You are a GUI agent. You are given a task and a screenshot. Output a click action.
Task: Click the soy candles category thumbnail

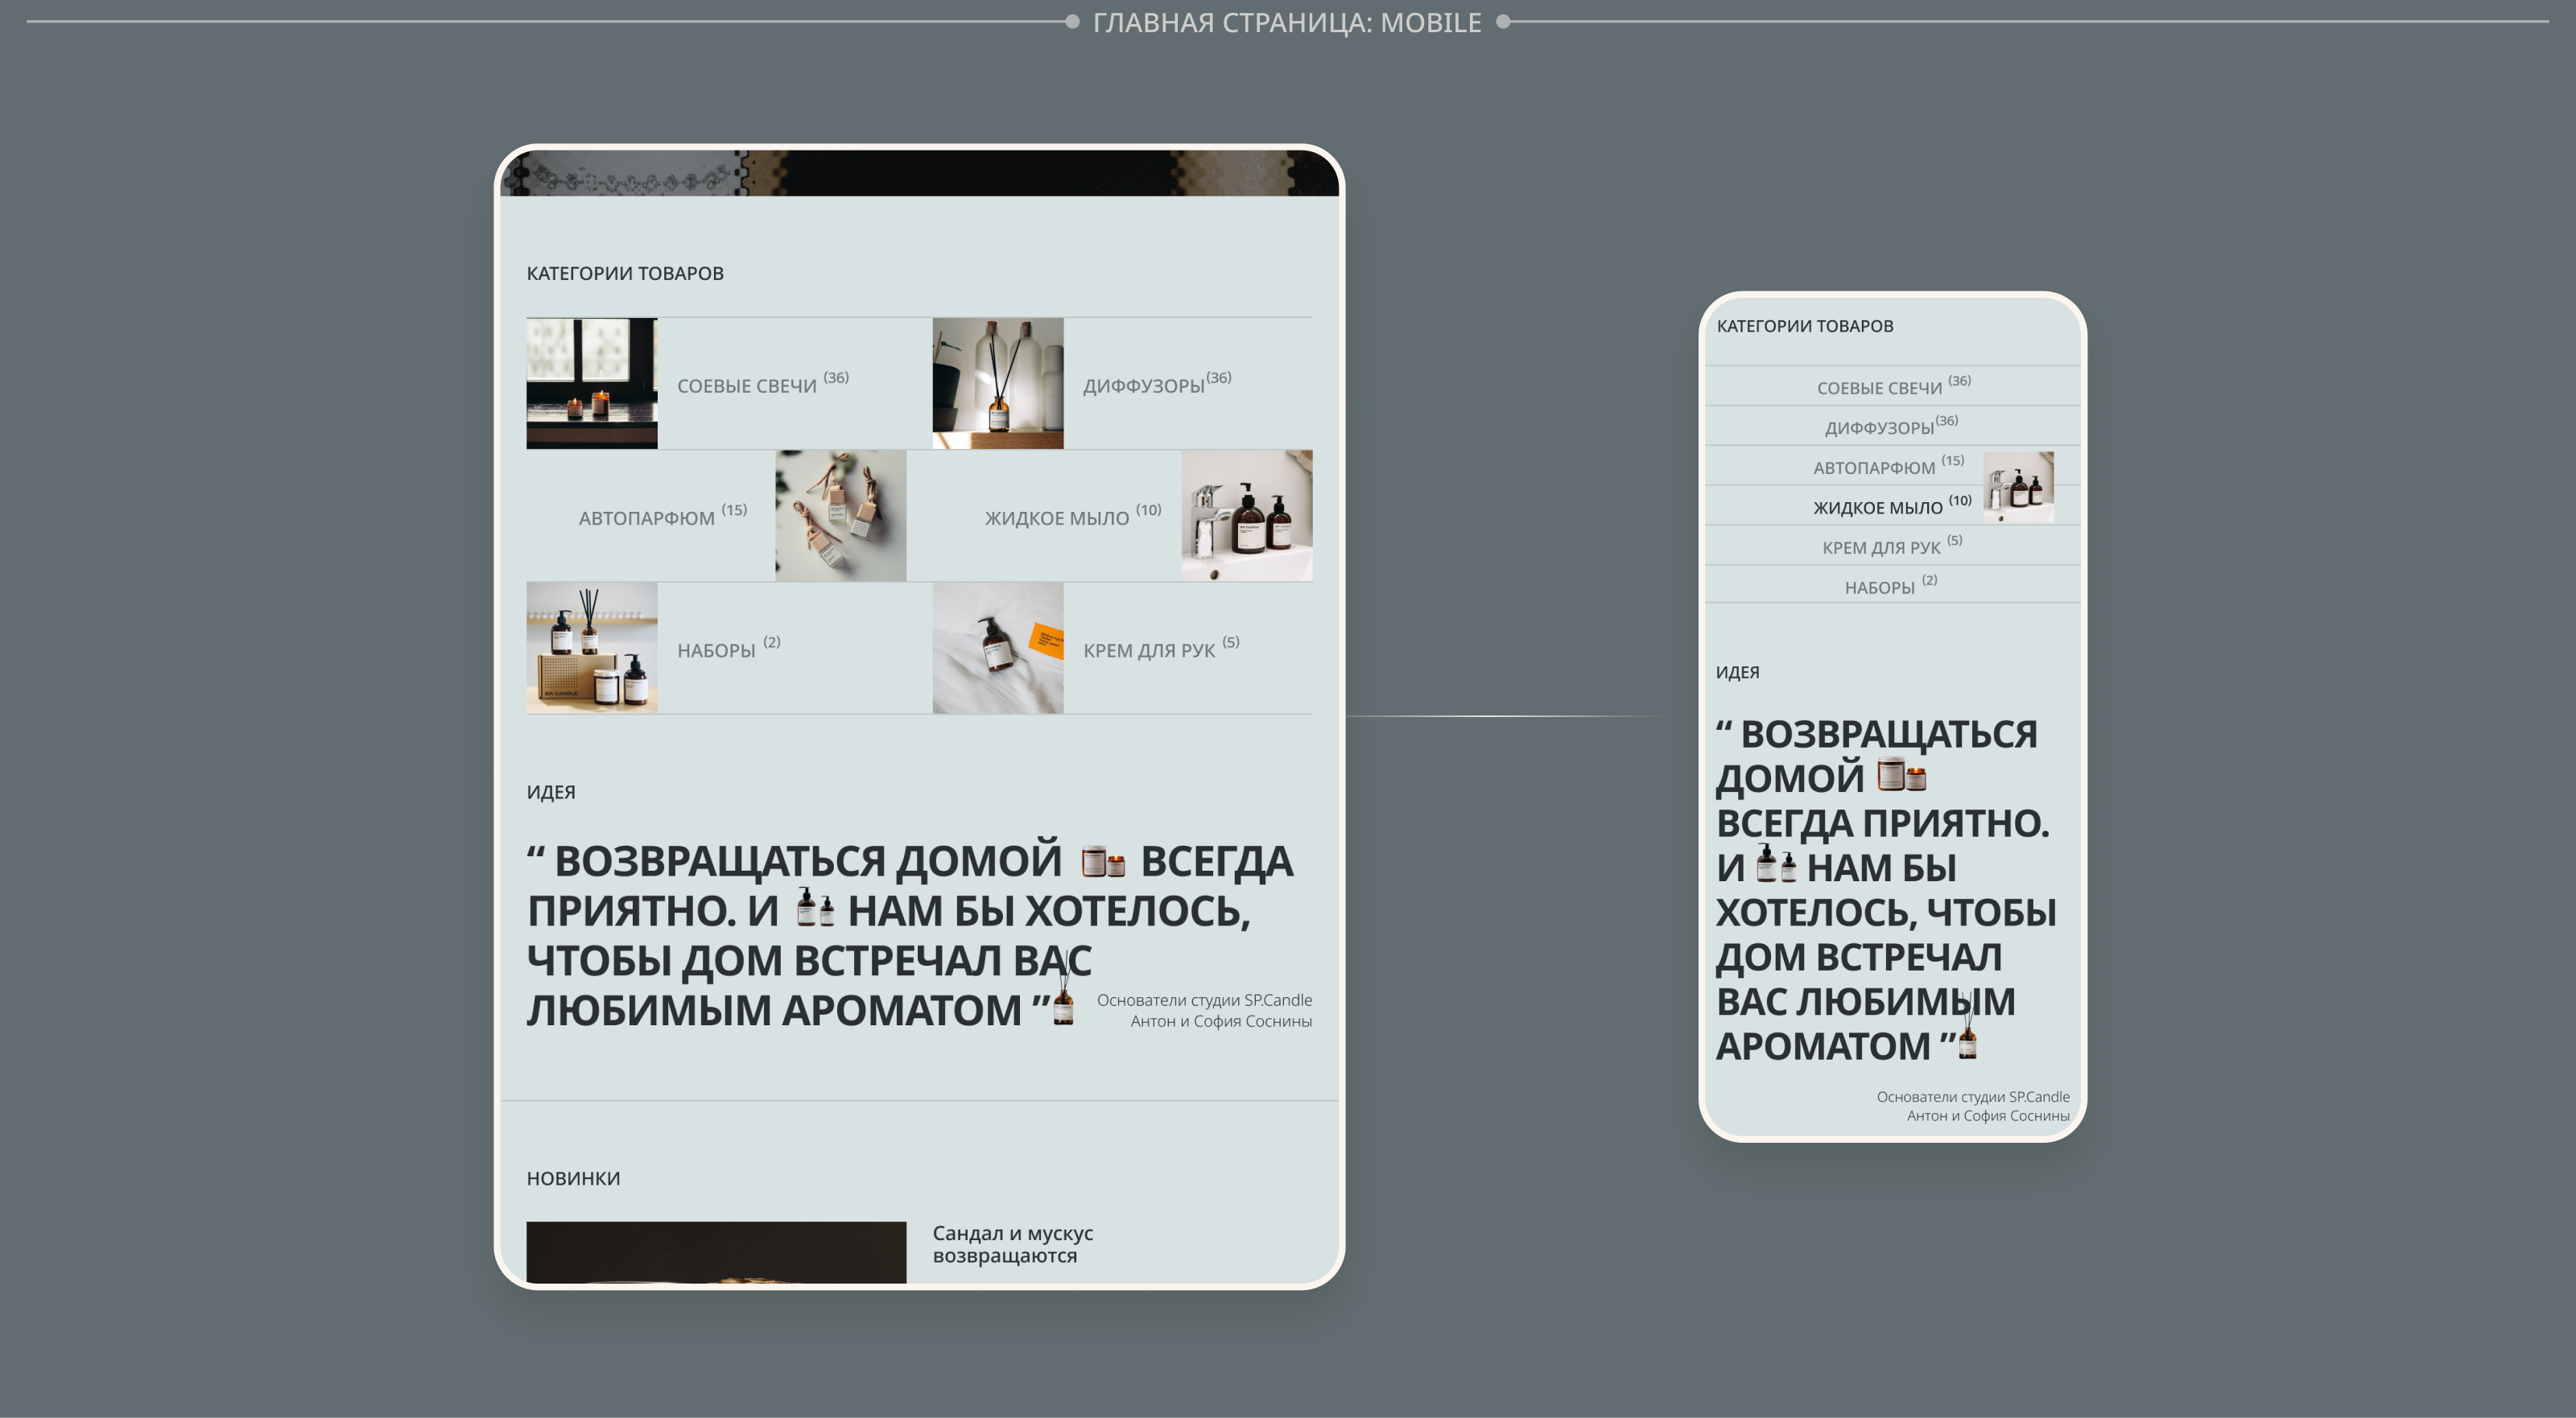592,383
